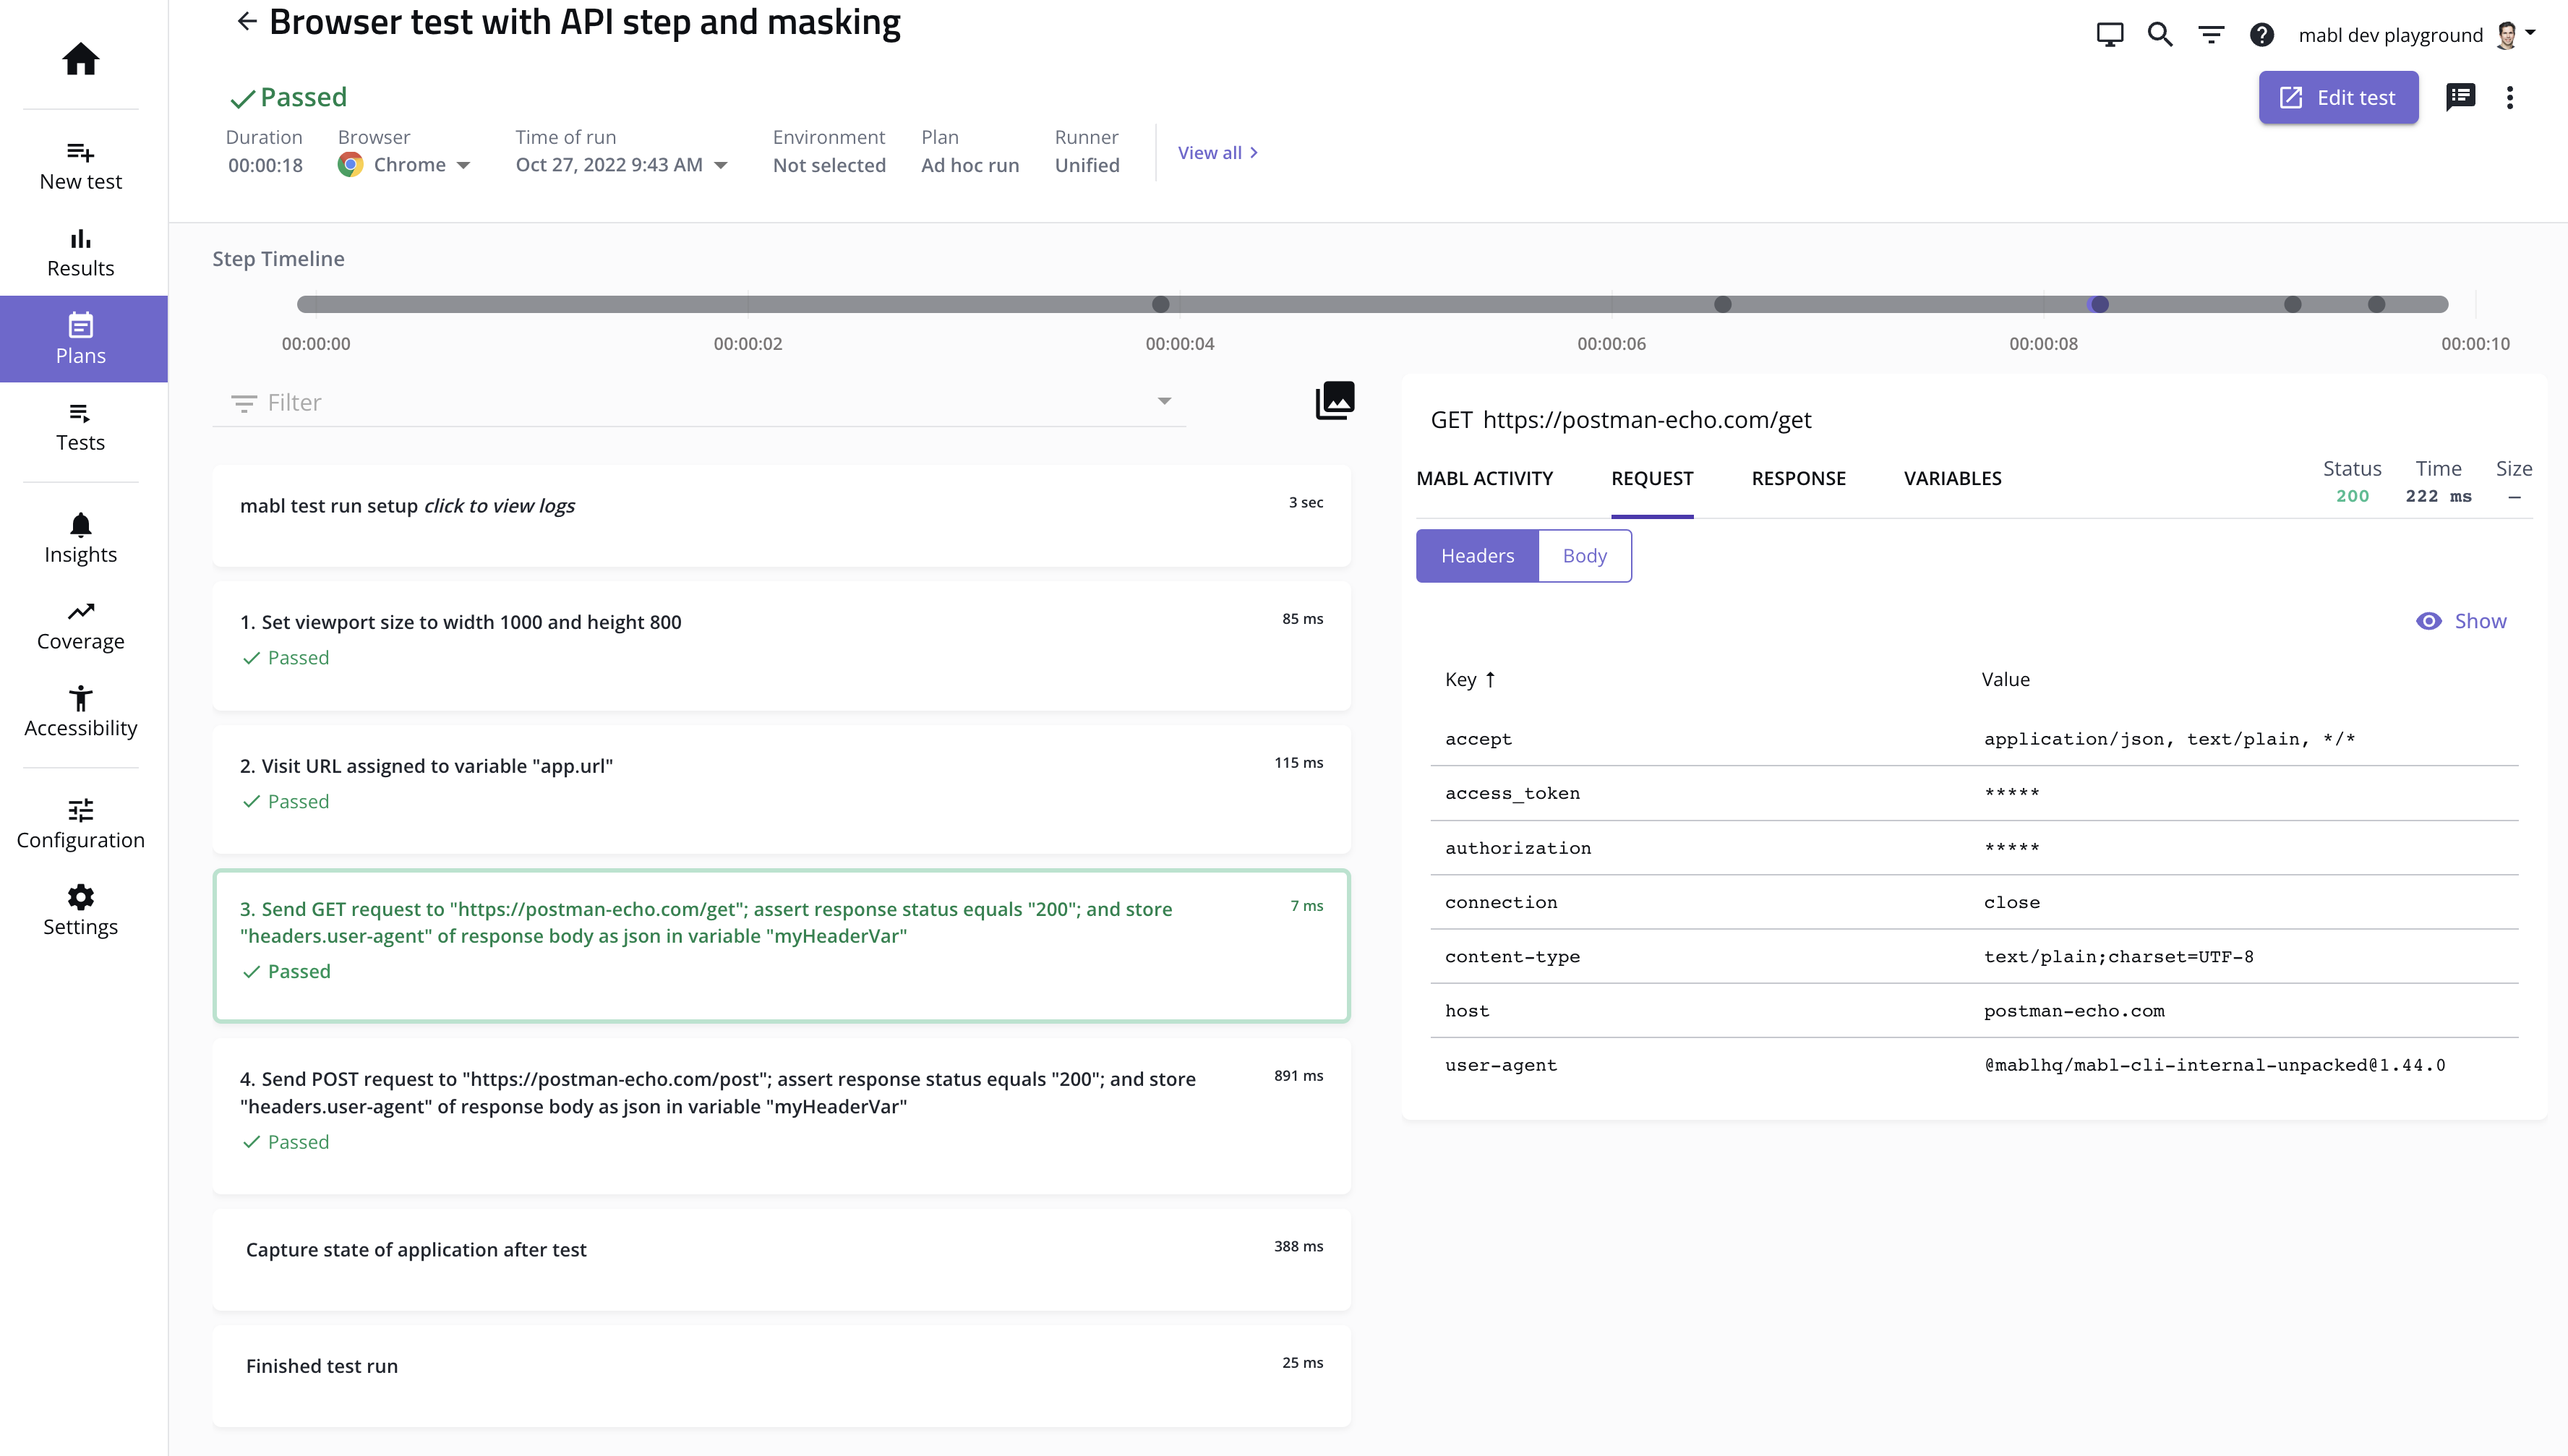
Task: Open Insights from the sidebar
Action: pos(80,539)
